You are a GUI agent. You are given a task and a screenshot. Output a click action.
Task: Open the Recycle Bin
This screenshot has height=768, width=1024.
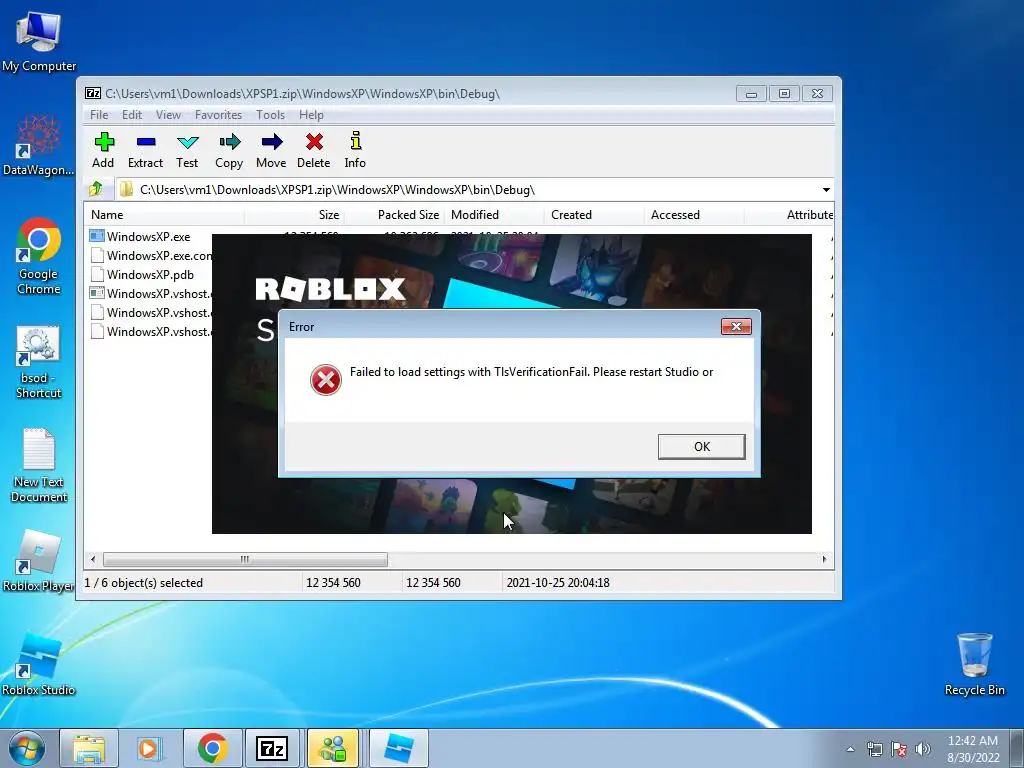click(x=974, y=664)
